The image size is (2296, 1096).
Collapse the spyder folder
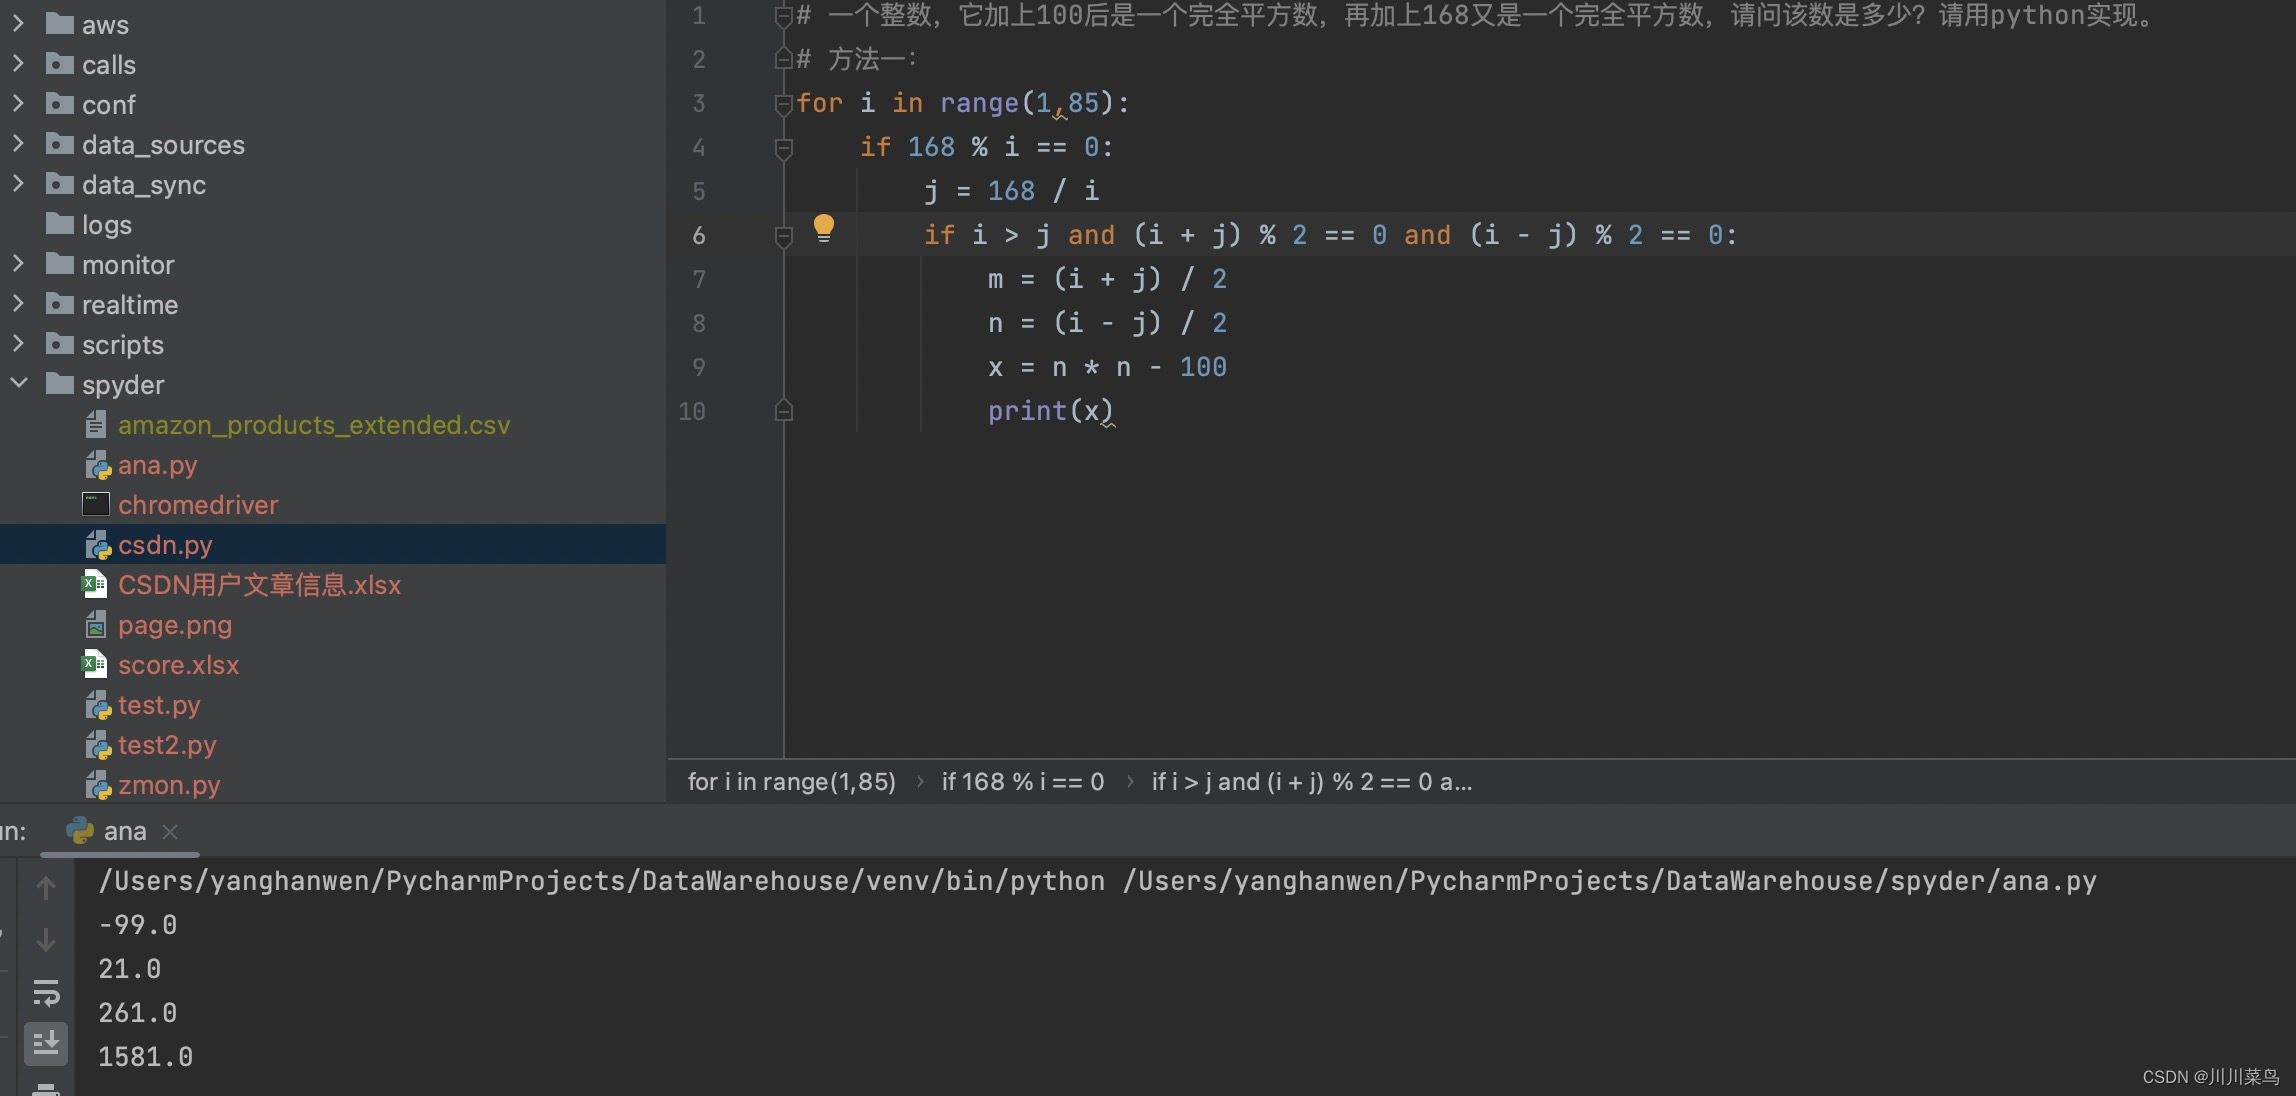coord(18,384)
